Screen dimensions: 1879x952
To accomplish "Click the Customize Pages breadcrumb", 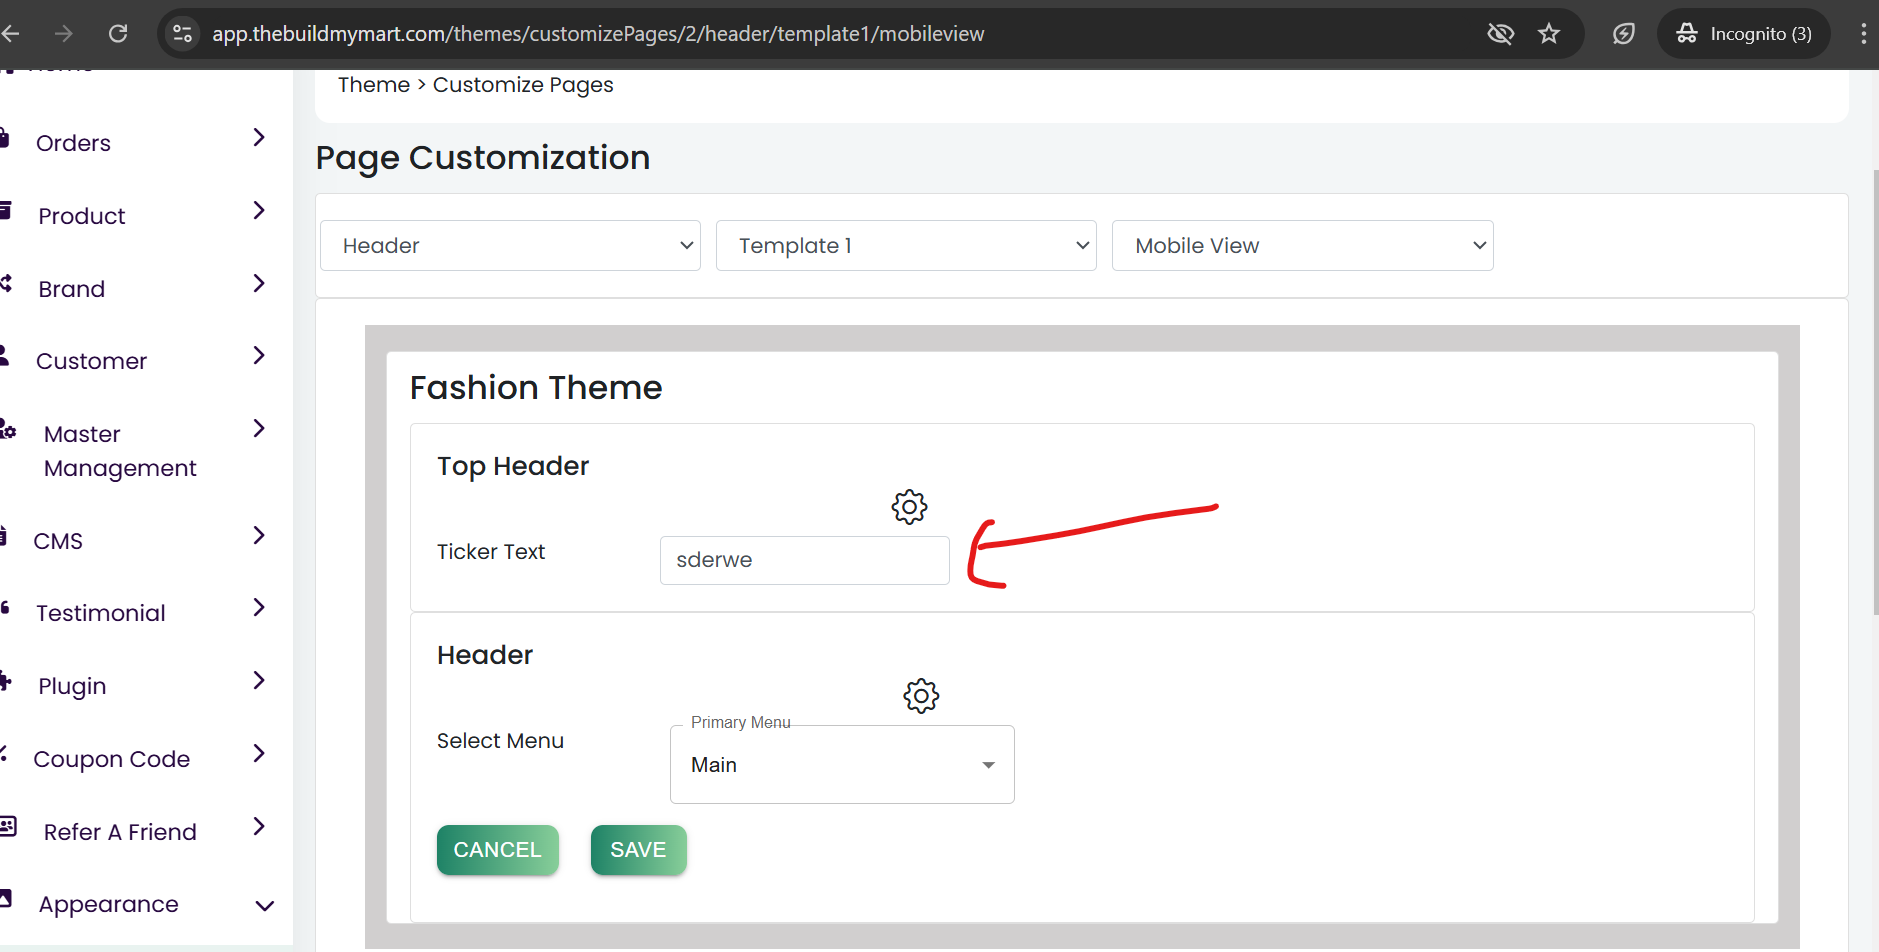I will click(x=523, y=85).
